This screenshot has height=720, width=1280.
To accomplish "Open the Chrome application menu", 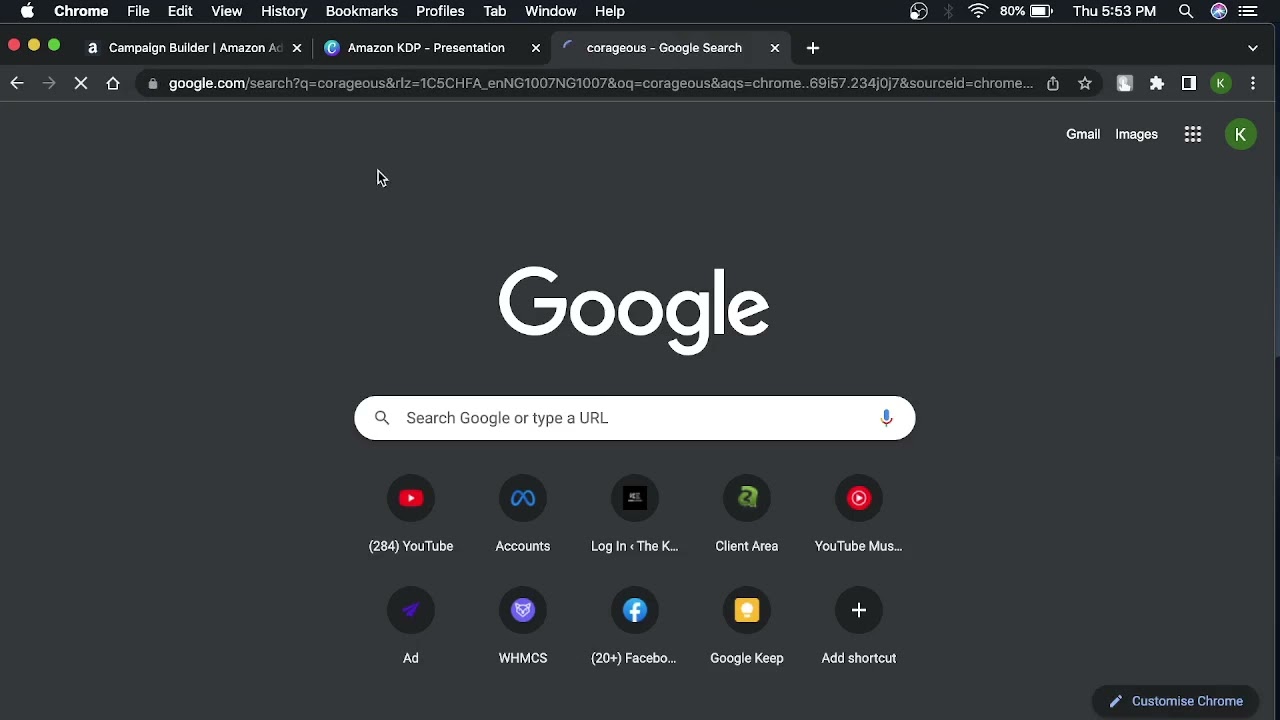I will coord(81,11).
